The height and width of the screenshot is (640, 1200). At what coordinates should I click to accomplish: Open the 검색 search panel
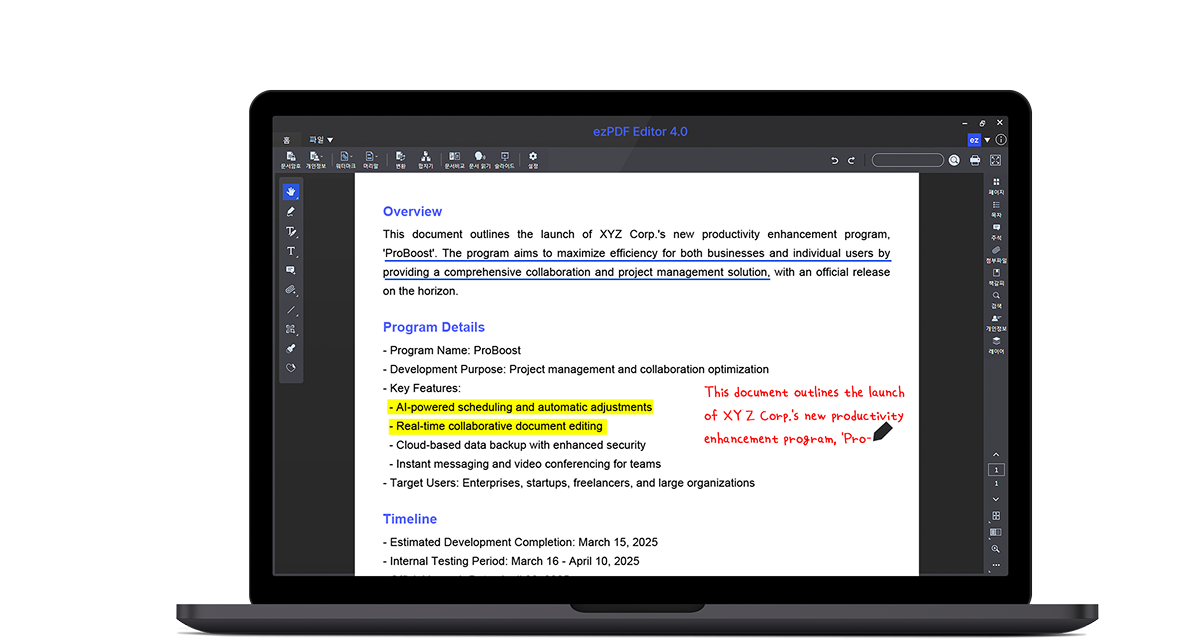pos(996,299)
